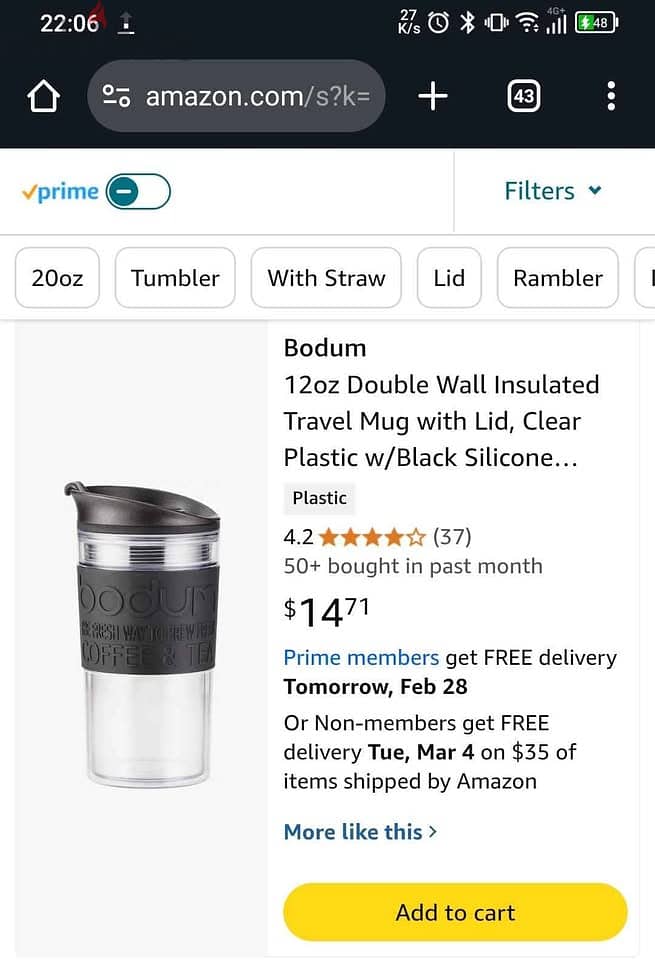Image resolution: width=655 pixels, height=960 pixels.
Task: Disable the Prime filter toggle
Action: [x=139, y=190]
